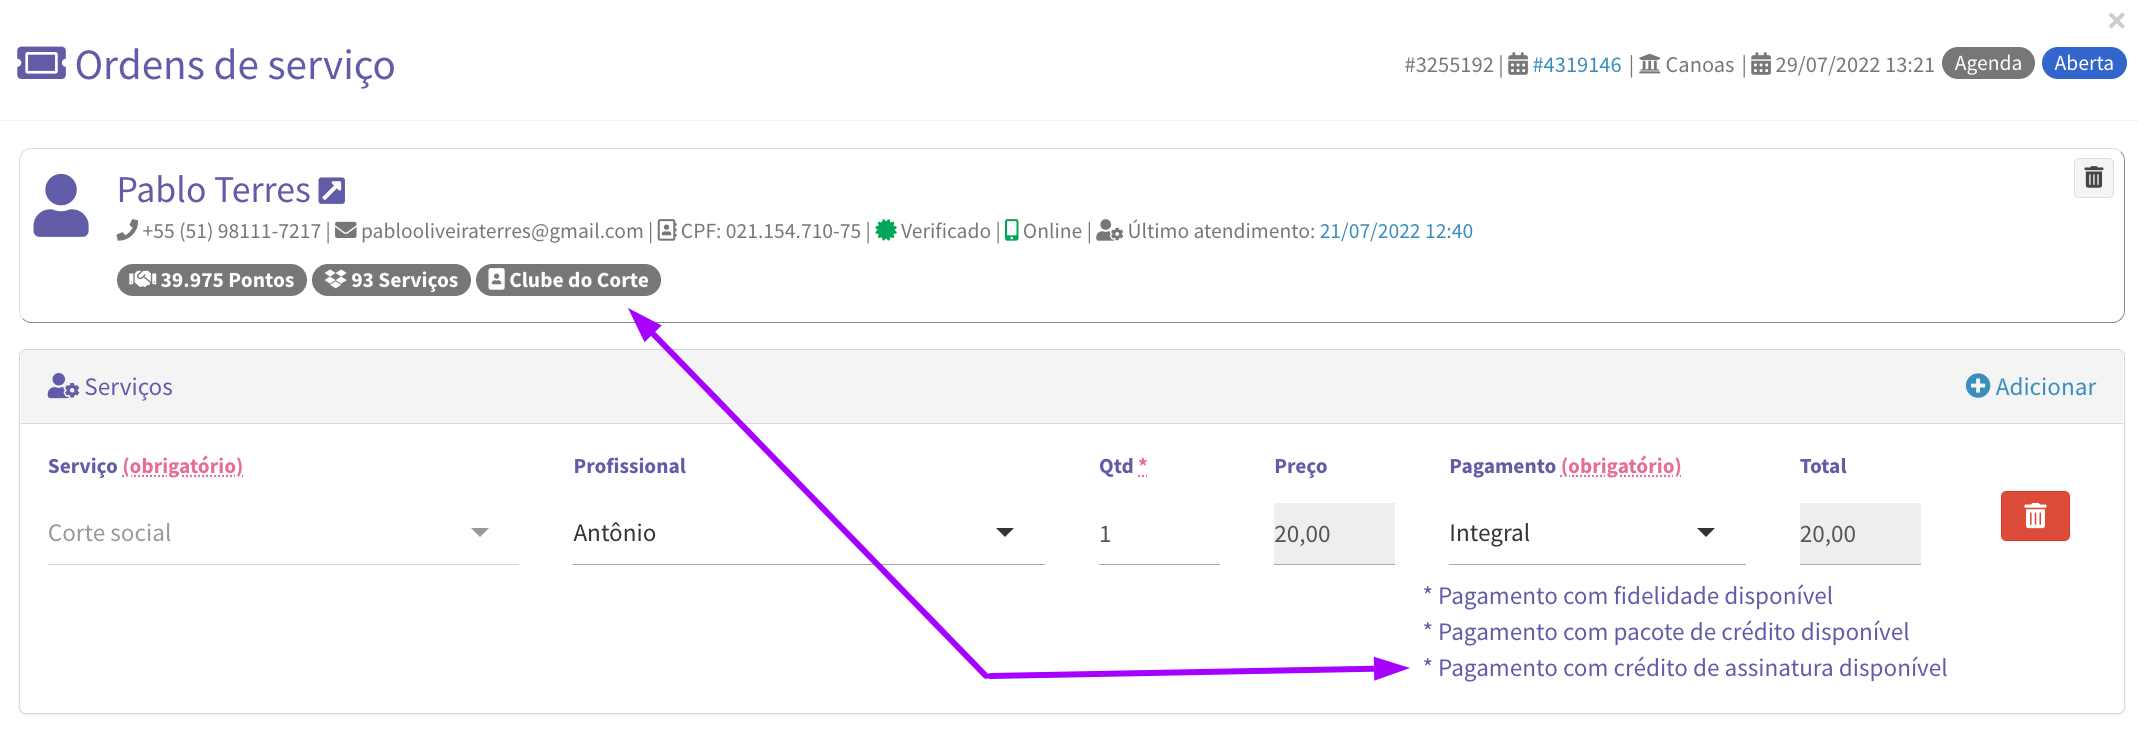Viewport: 2138px width, 732px height.
Task: Open the Profissional dropdown showing Antônio
Action: (x=808, y=533)
